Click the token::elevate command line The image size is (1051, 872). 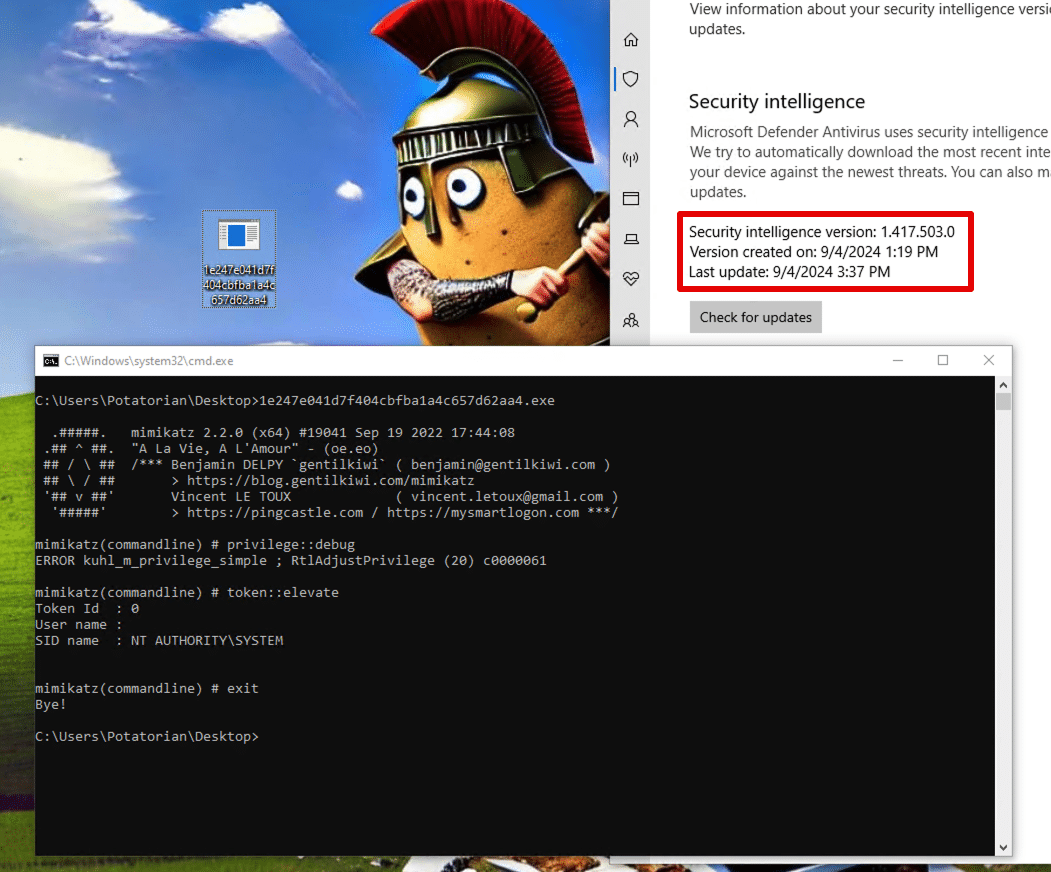(x=187, y=593)
